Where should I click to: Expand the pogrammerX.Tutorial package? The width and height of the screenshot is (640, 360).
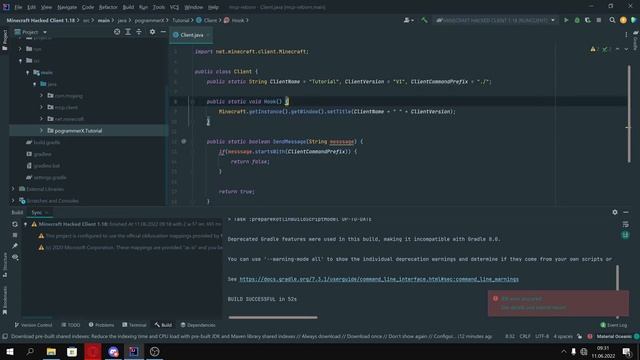pos(41,131)
